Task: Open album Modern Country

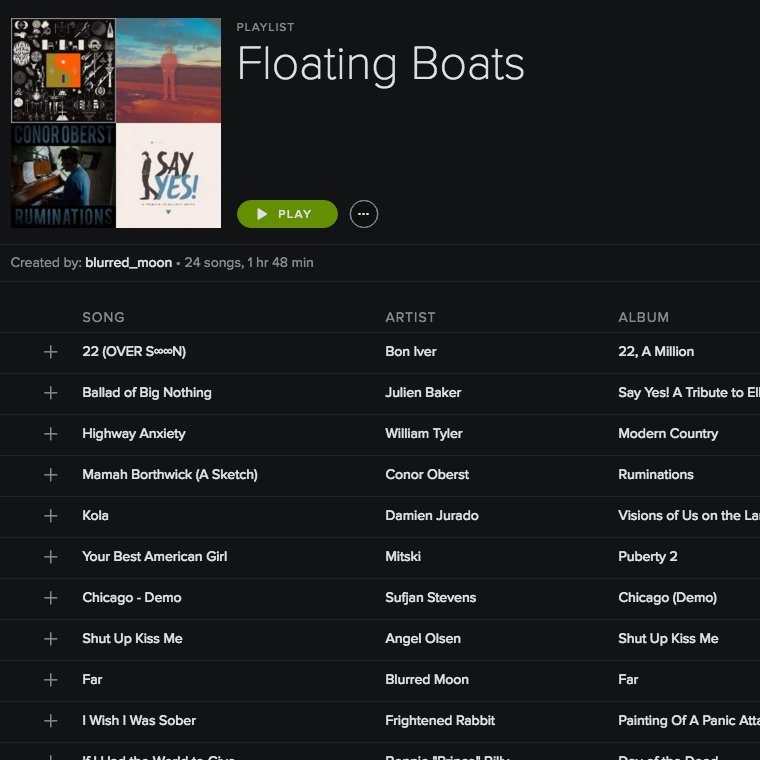Action: (668, 434)
